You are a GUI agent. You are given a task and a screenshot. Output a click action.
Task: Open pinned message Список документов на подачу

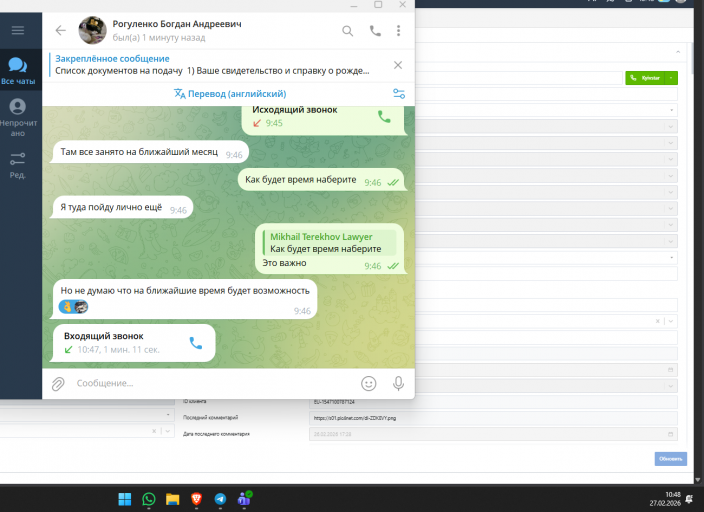point(212,65)
